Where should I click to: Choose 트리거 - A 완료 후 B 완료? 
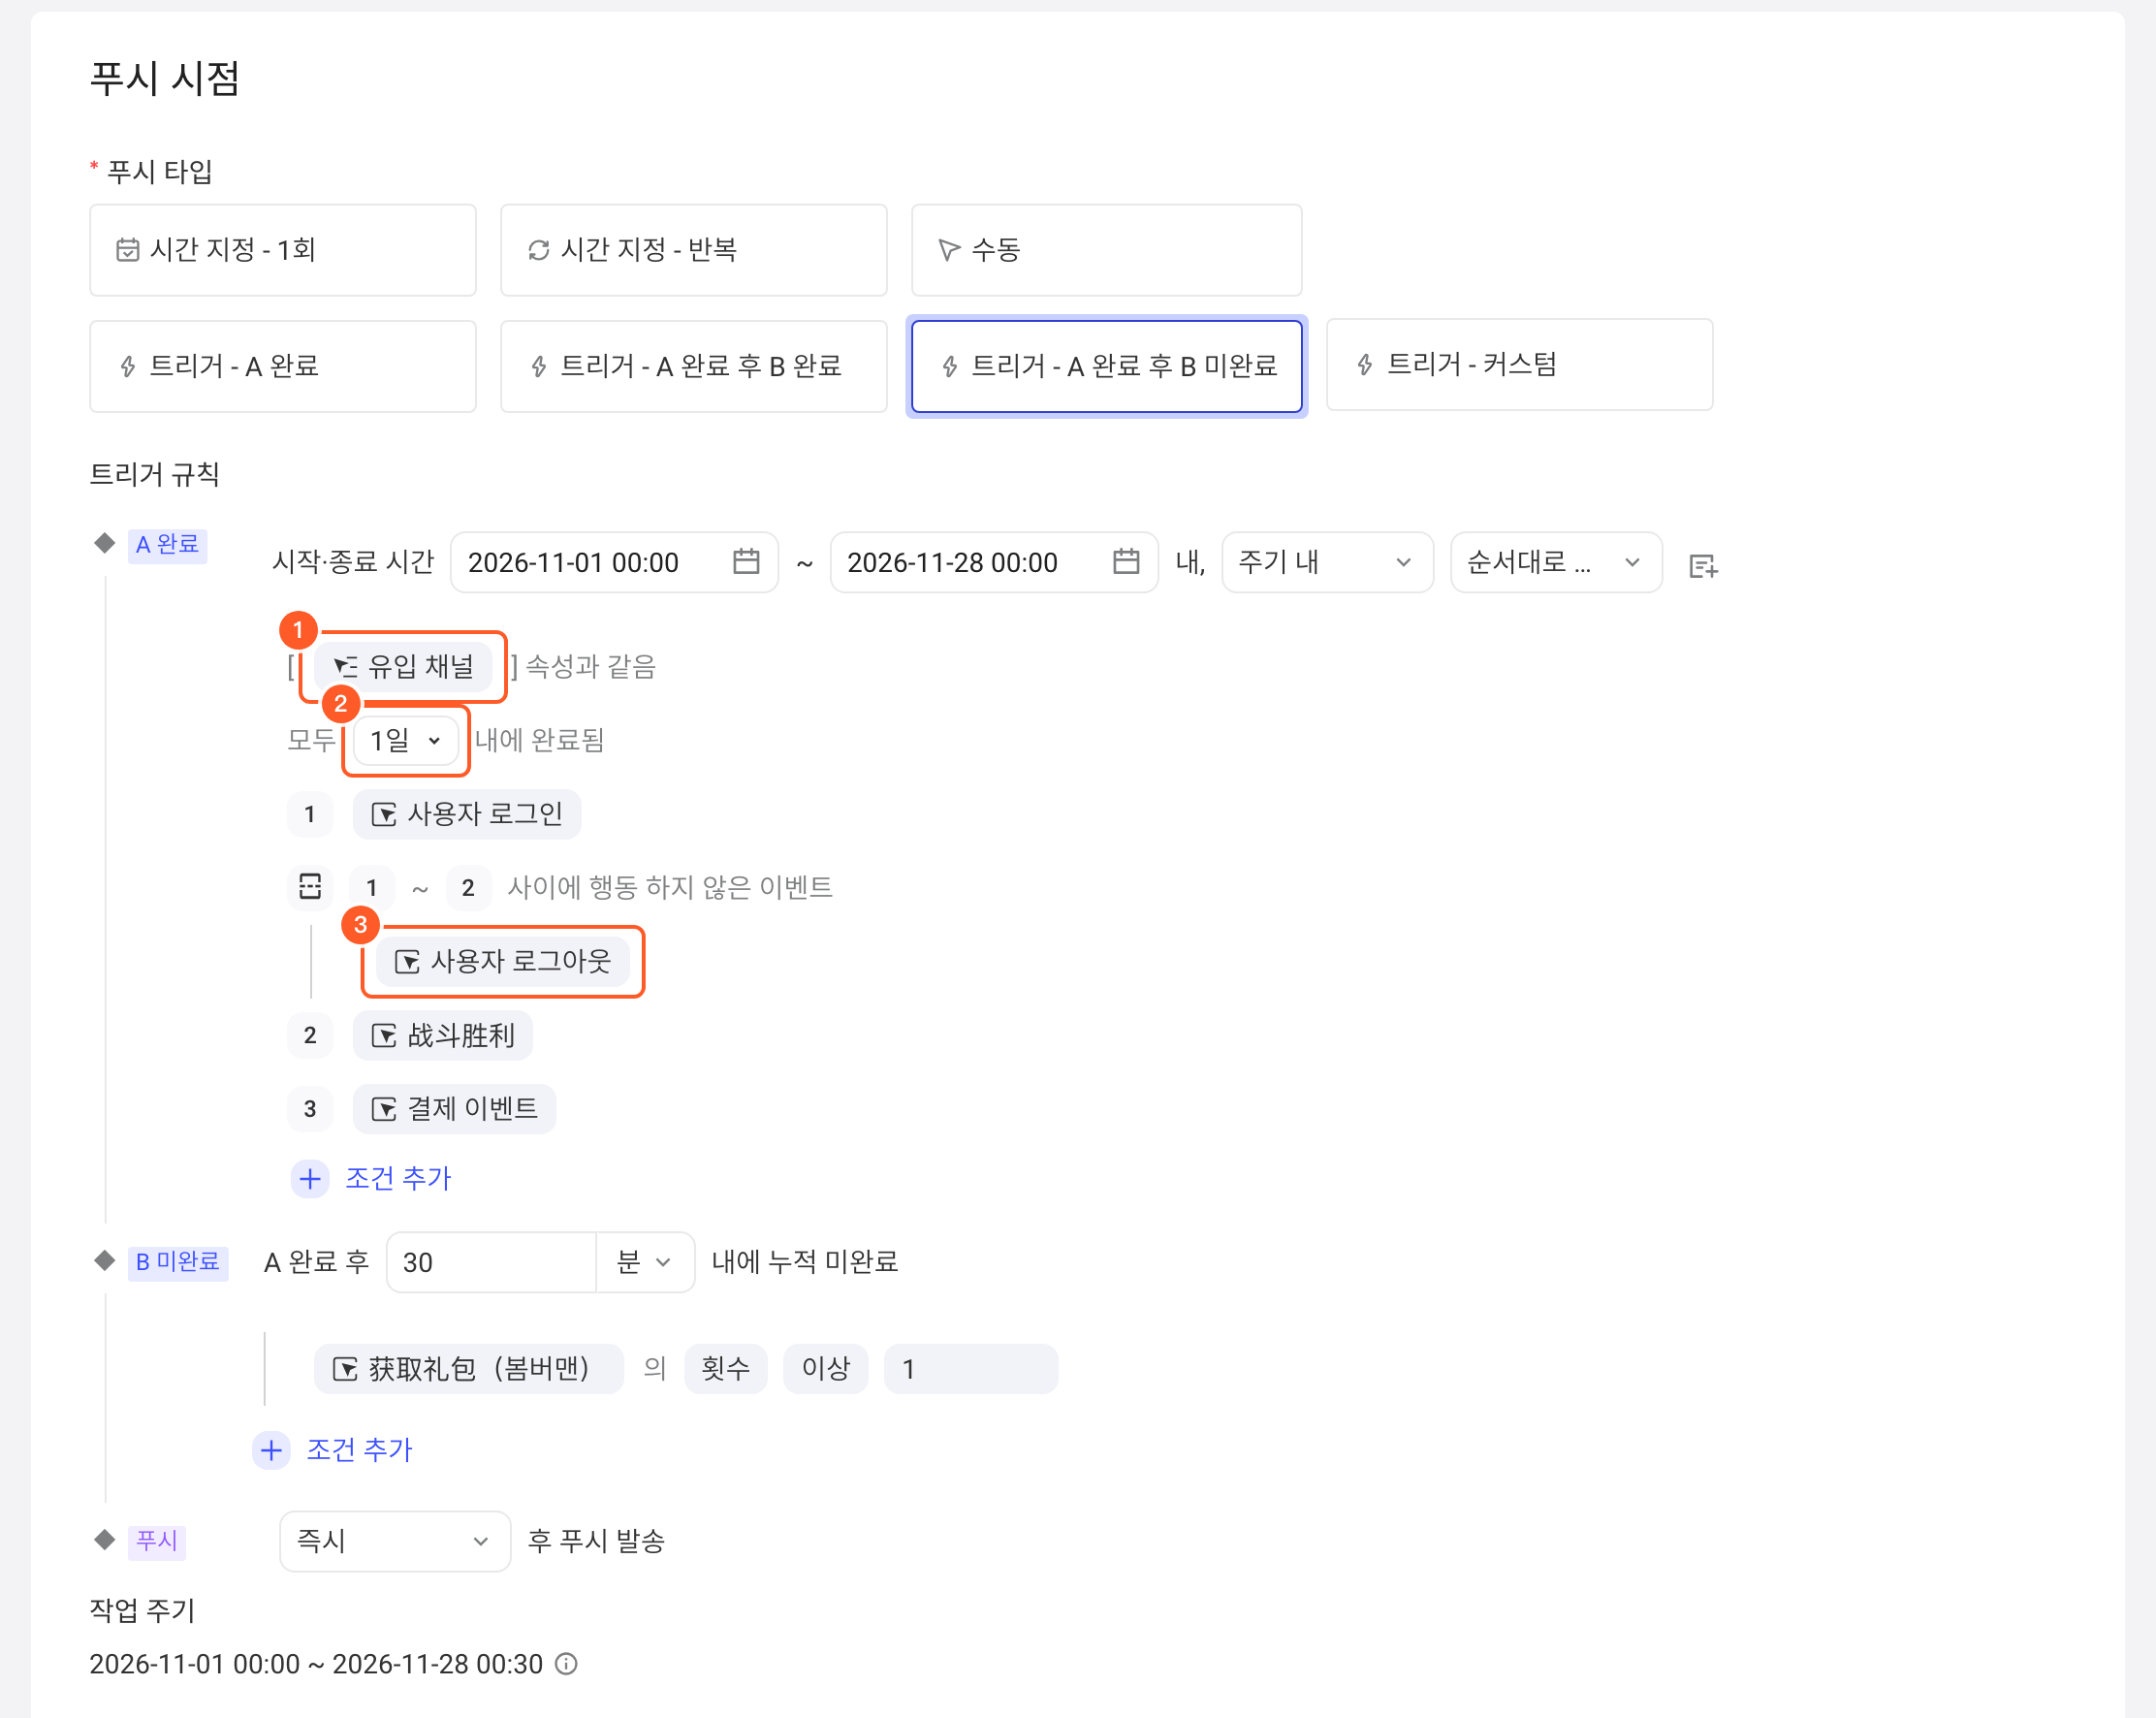click(694, 366)
